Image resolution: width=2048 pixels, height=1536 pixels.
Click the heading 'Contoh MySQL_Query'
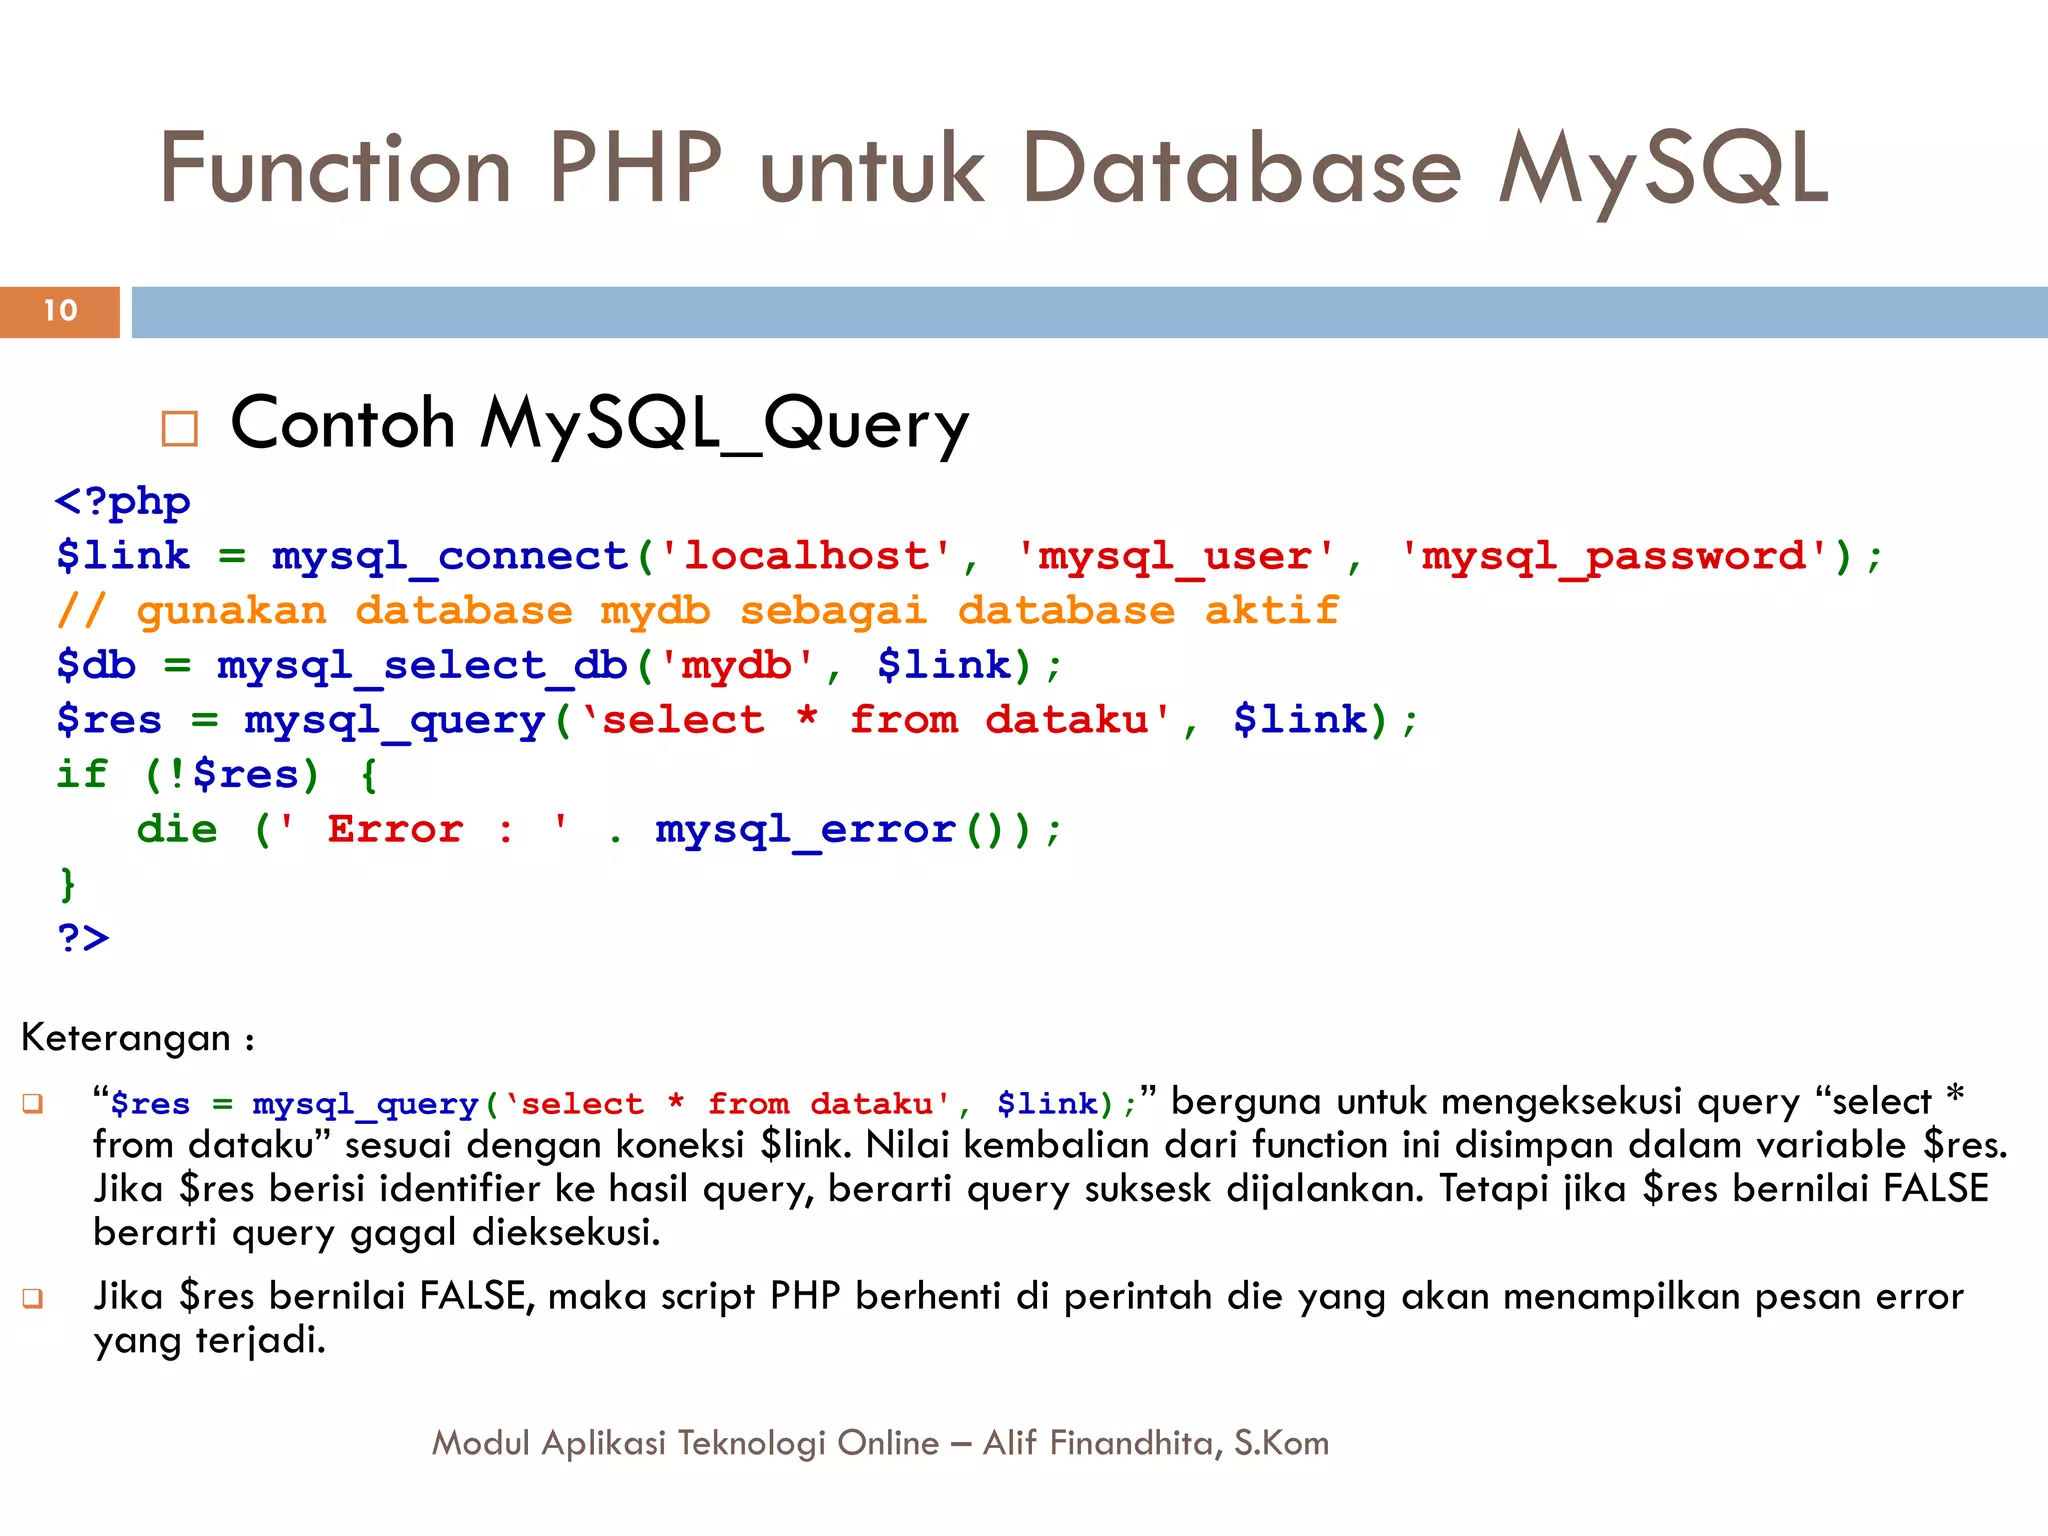click(x=599, y=424)
